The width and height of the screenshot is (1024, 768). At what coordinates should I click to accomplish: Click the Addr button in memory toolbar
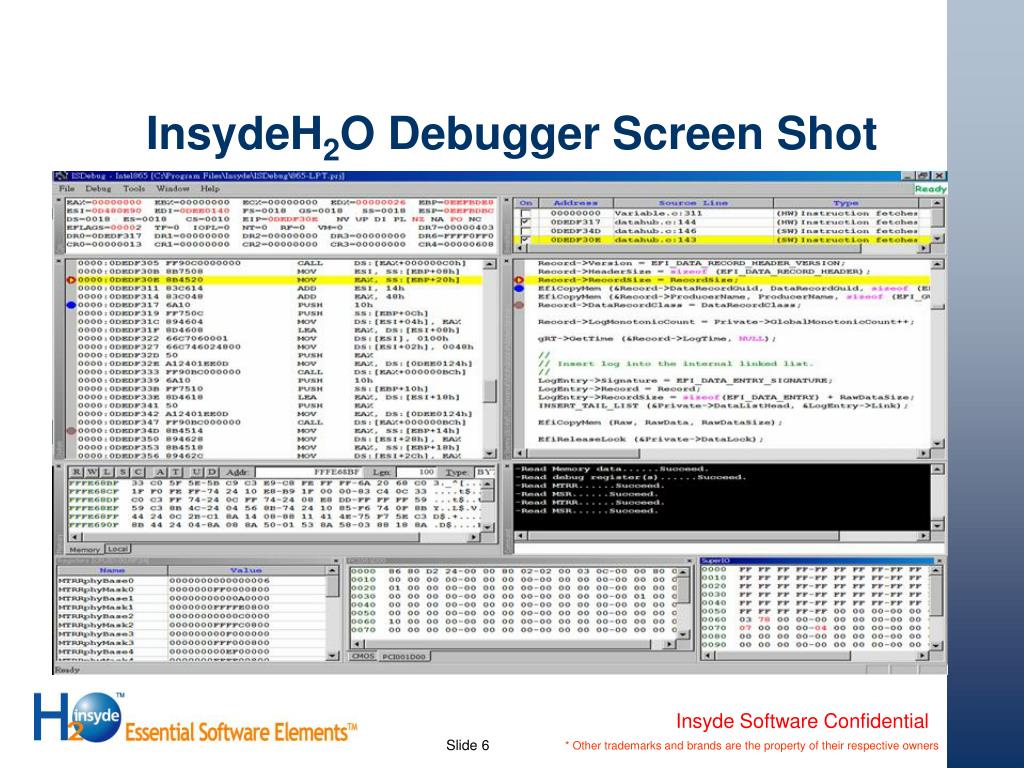(236, 472)
